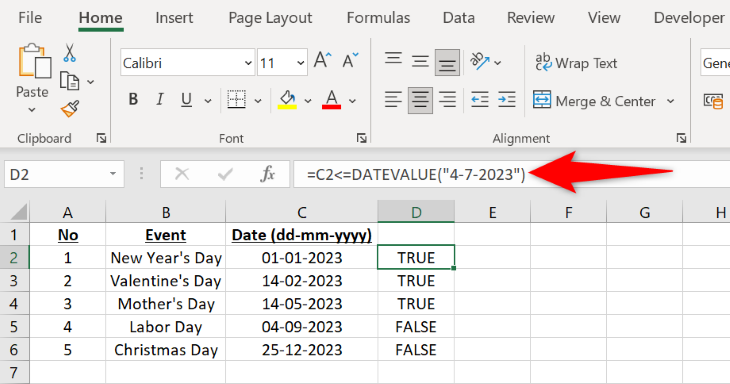Screen dimensions: 730x384
Task: Apply borders with the Borders icon
Action: pyautogui.click(x=237, y=99)
